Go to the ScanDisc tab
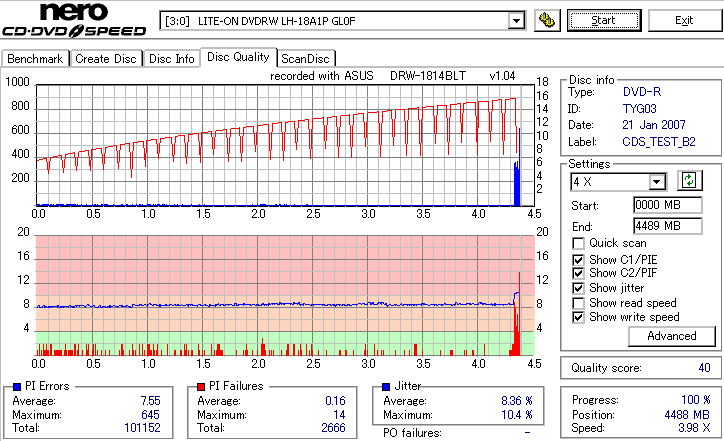The height and width of the screenshot is (441, 724). 305,59
